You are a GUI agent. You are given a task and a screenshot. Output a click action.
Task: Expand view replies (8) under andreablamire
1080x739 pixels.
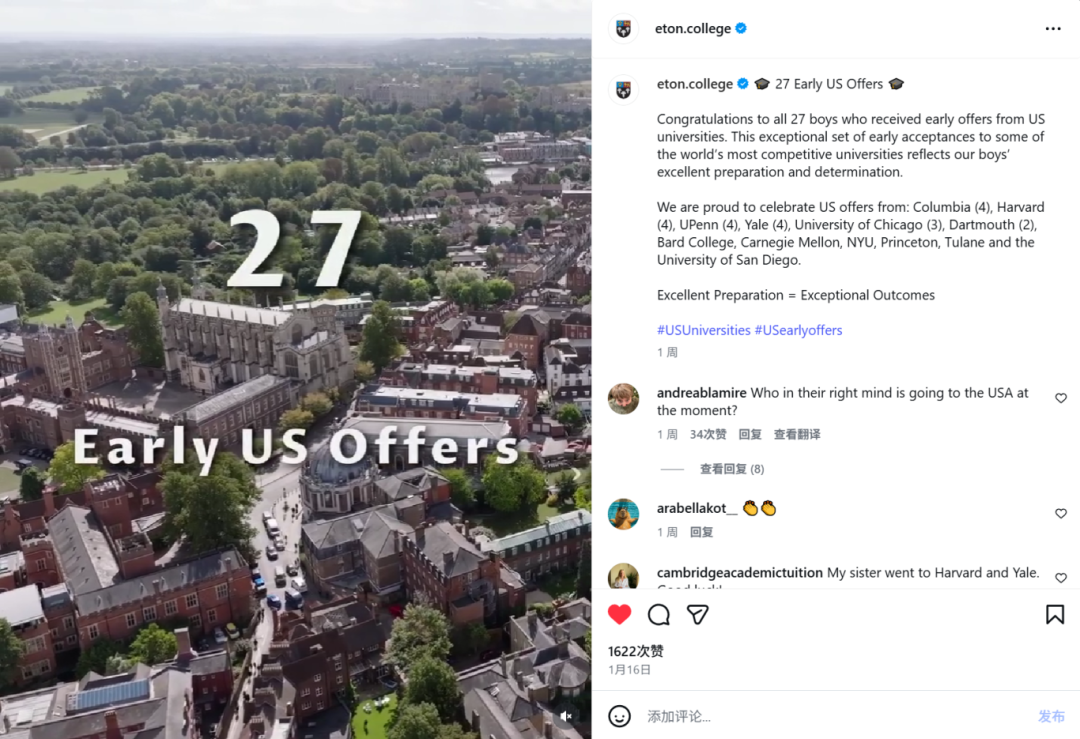[x=732, y=469]
